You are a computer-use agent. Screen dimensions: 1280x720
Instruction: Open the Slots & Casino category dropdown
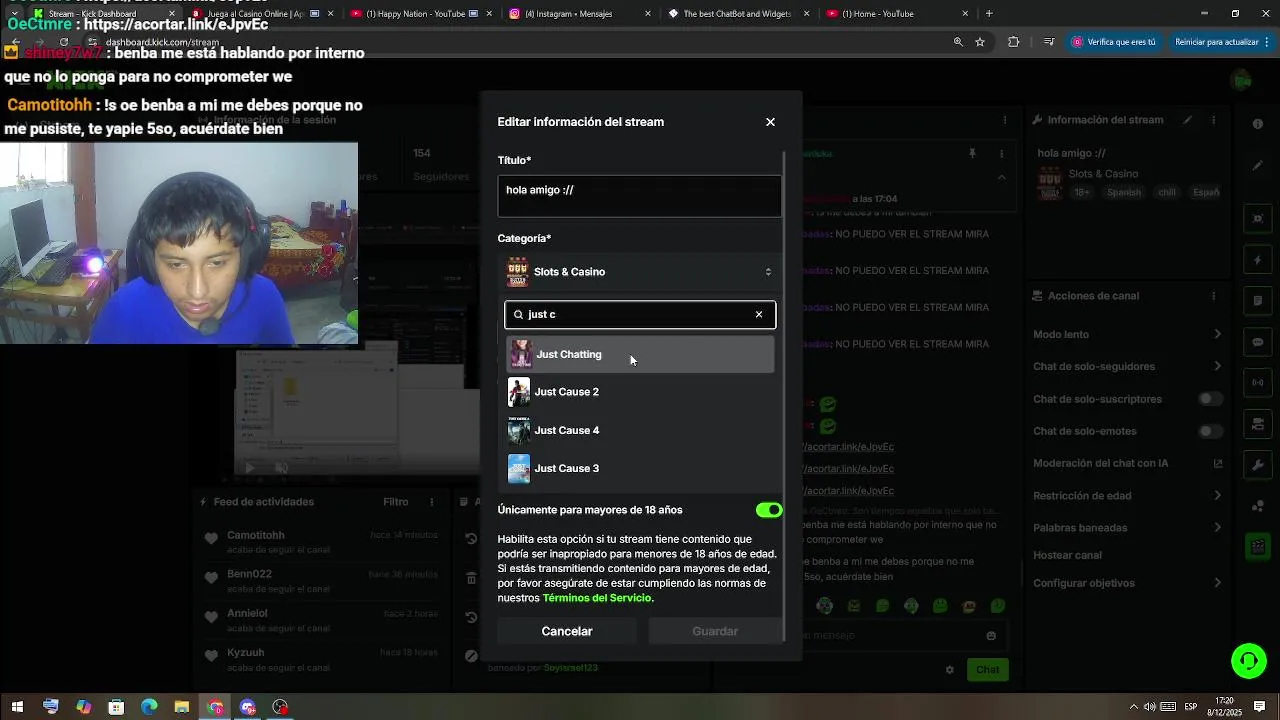coord(640,272)
